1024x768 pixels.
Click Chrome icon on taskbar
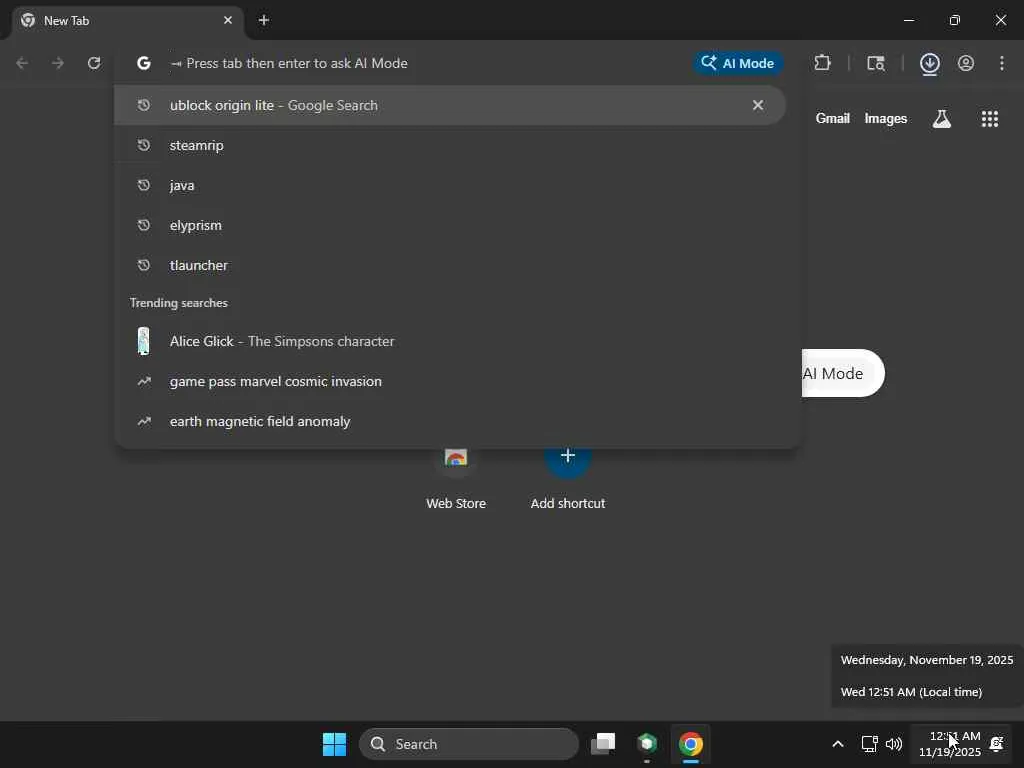(x=690, y=744)
